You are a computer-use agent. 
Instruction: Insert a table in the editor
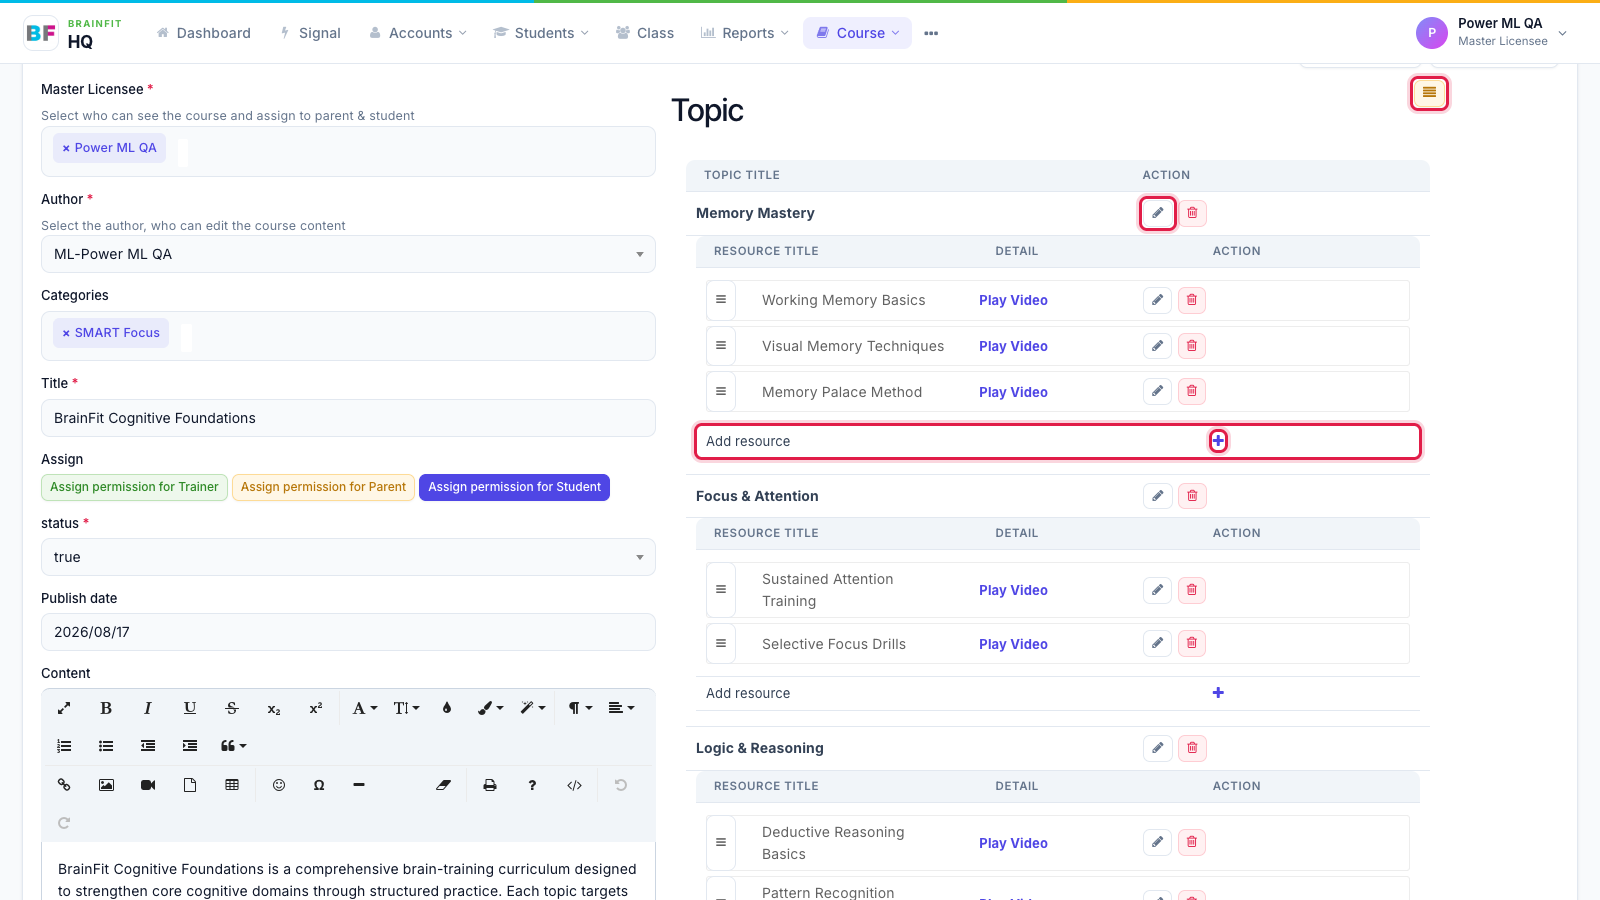coord(232,785)
